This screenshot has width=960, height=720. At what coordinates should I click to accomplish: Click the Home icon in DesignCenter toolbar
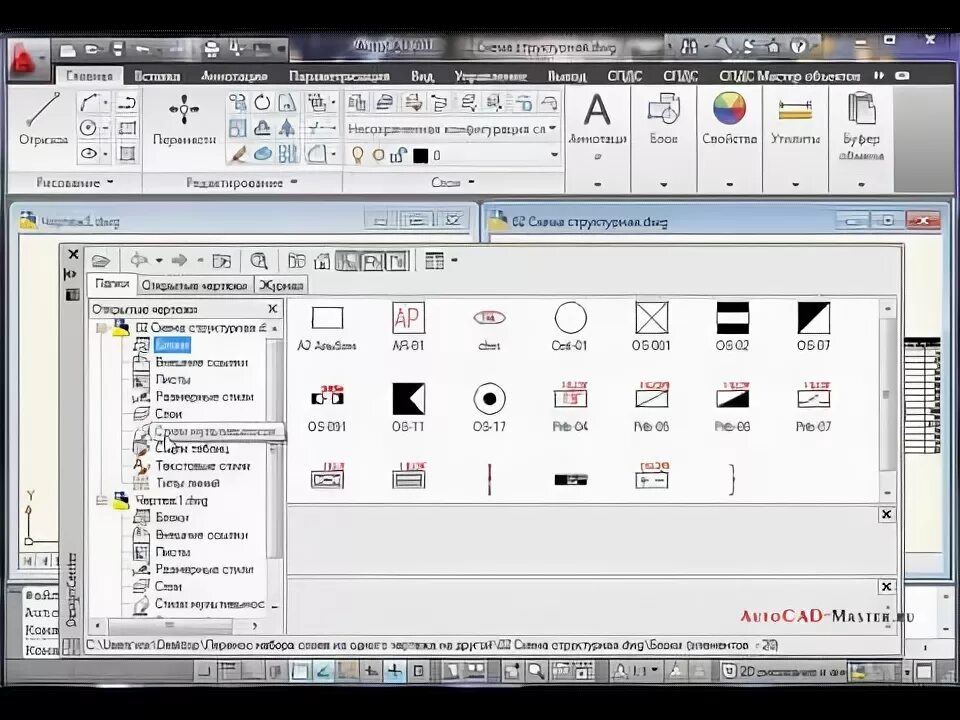click(322, 261)
